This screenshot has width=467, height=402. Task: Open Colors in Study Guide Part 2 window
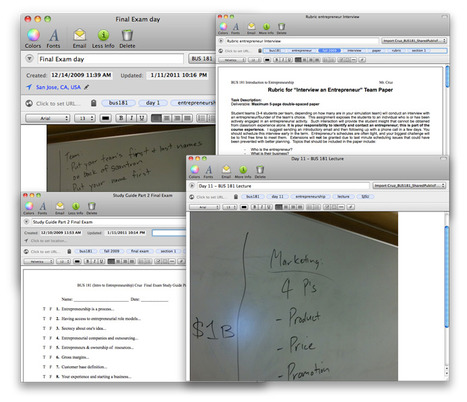29,208
